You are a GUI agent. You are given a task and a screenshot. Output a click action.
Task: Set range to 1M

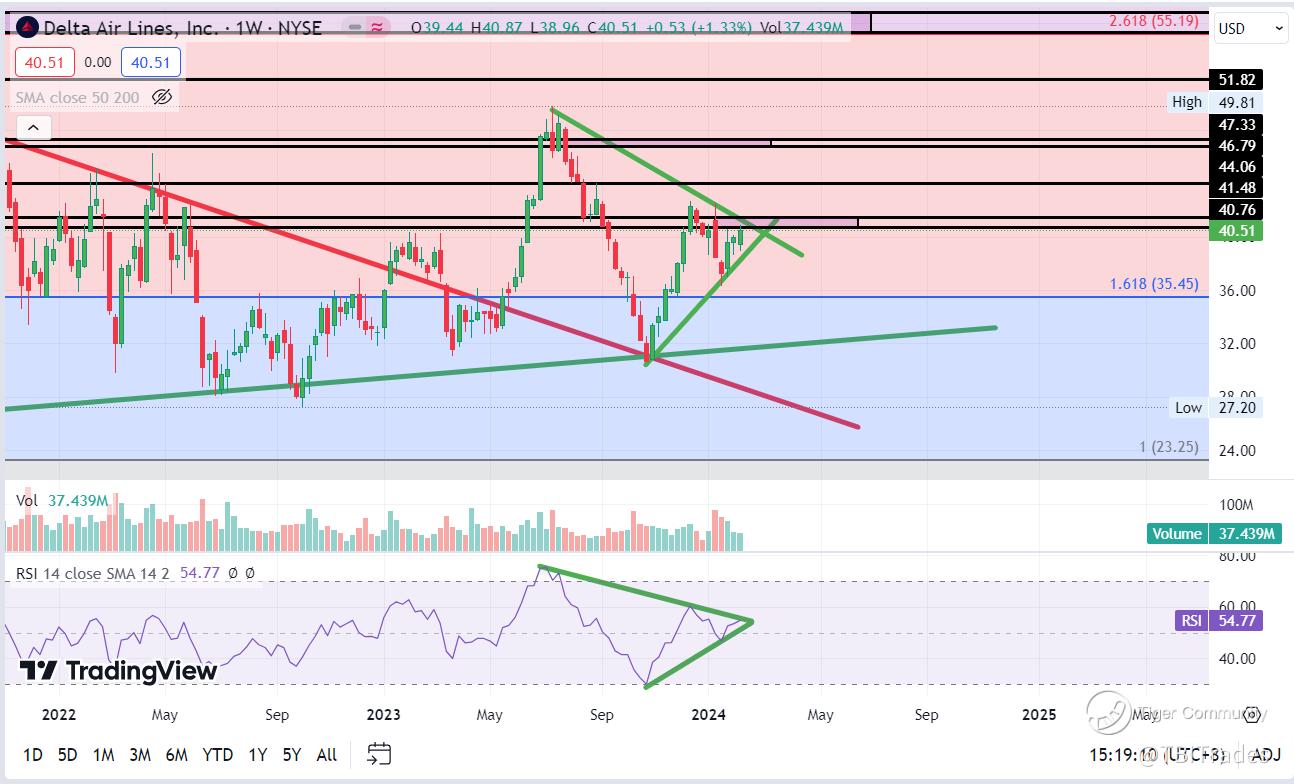pyautogui.click(x=103, y=754)
